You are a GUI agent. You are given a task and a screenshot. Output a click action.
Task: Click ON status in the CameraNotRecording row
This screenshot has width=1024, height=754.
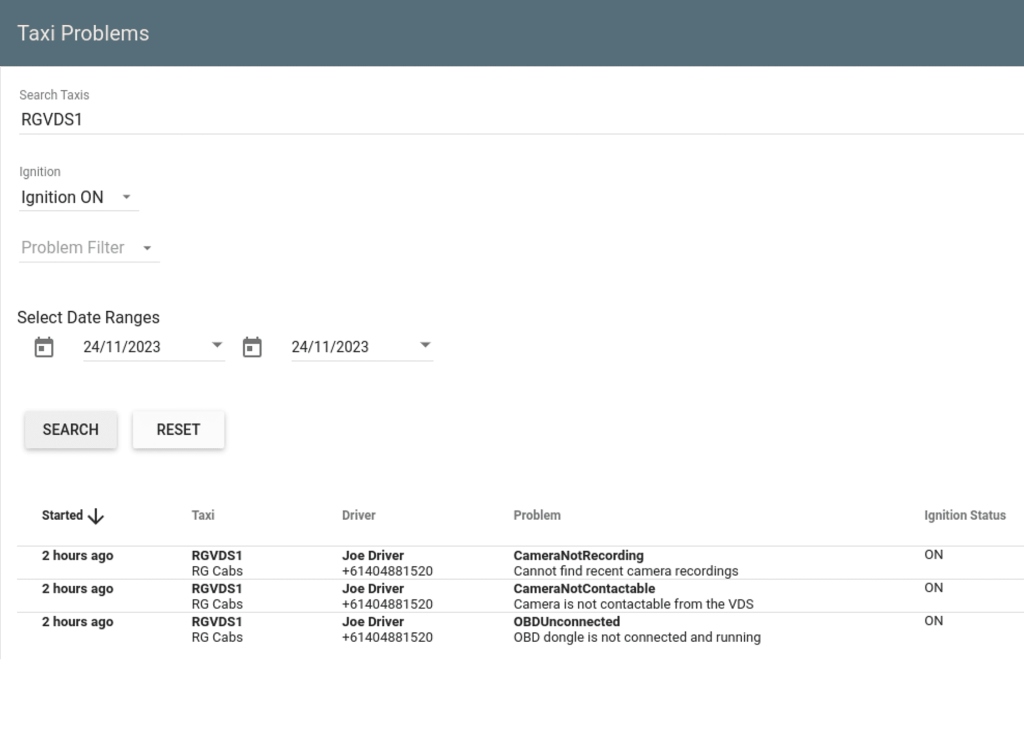(933, 555)
